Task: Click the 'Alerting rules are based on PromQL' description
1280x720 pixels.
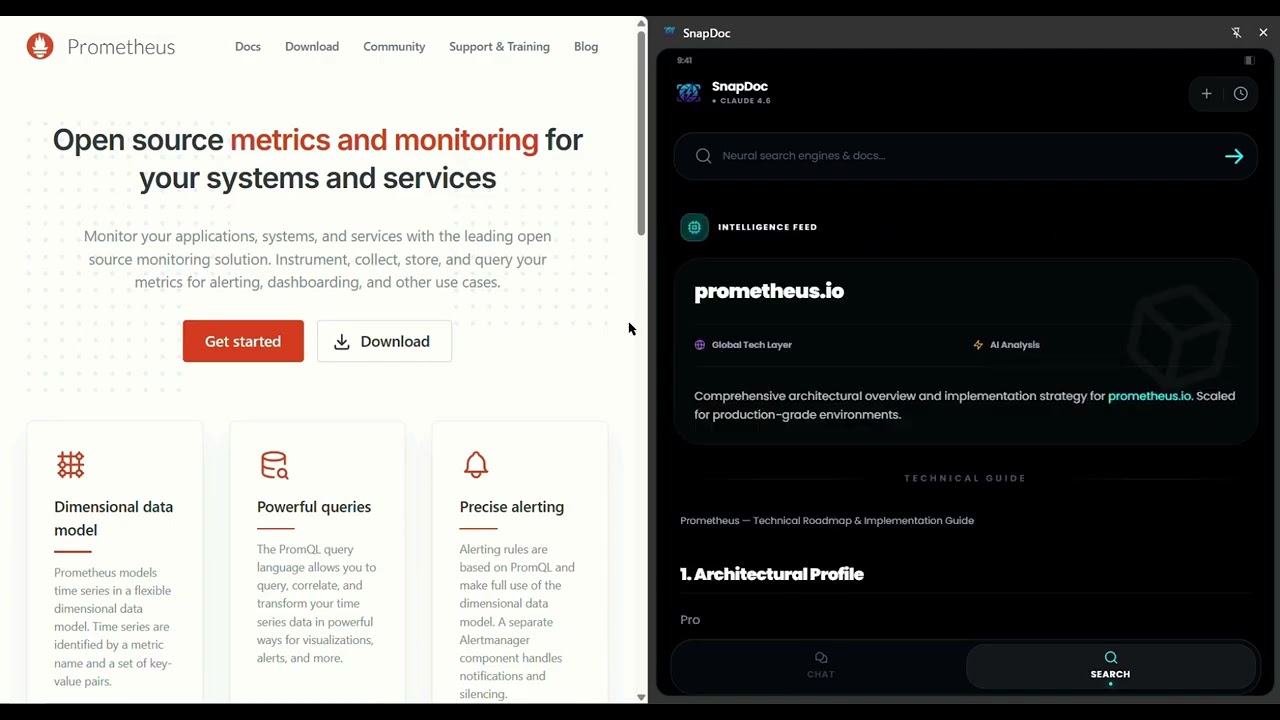Action: point(518,622)
